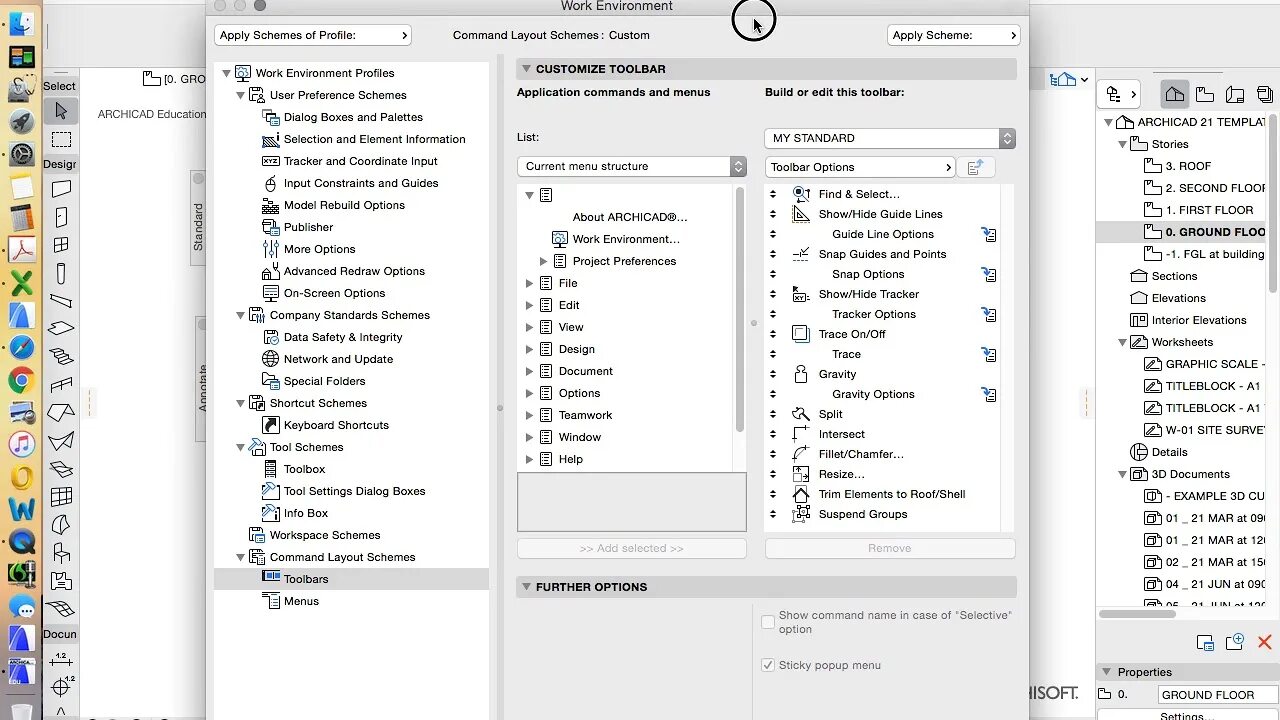This screenshot has width=1280, height=720.
Task: Select the Document menu entry
Action: click(586, 371)
